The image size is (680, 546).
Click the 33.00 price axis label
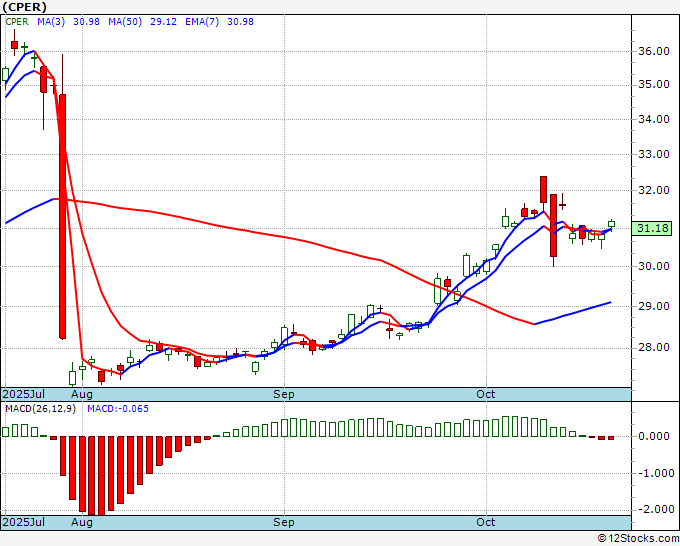coord(654,154)
